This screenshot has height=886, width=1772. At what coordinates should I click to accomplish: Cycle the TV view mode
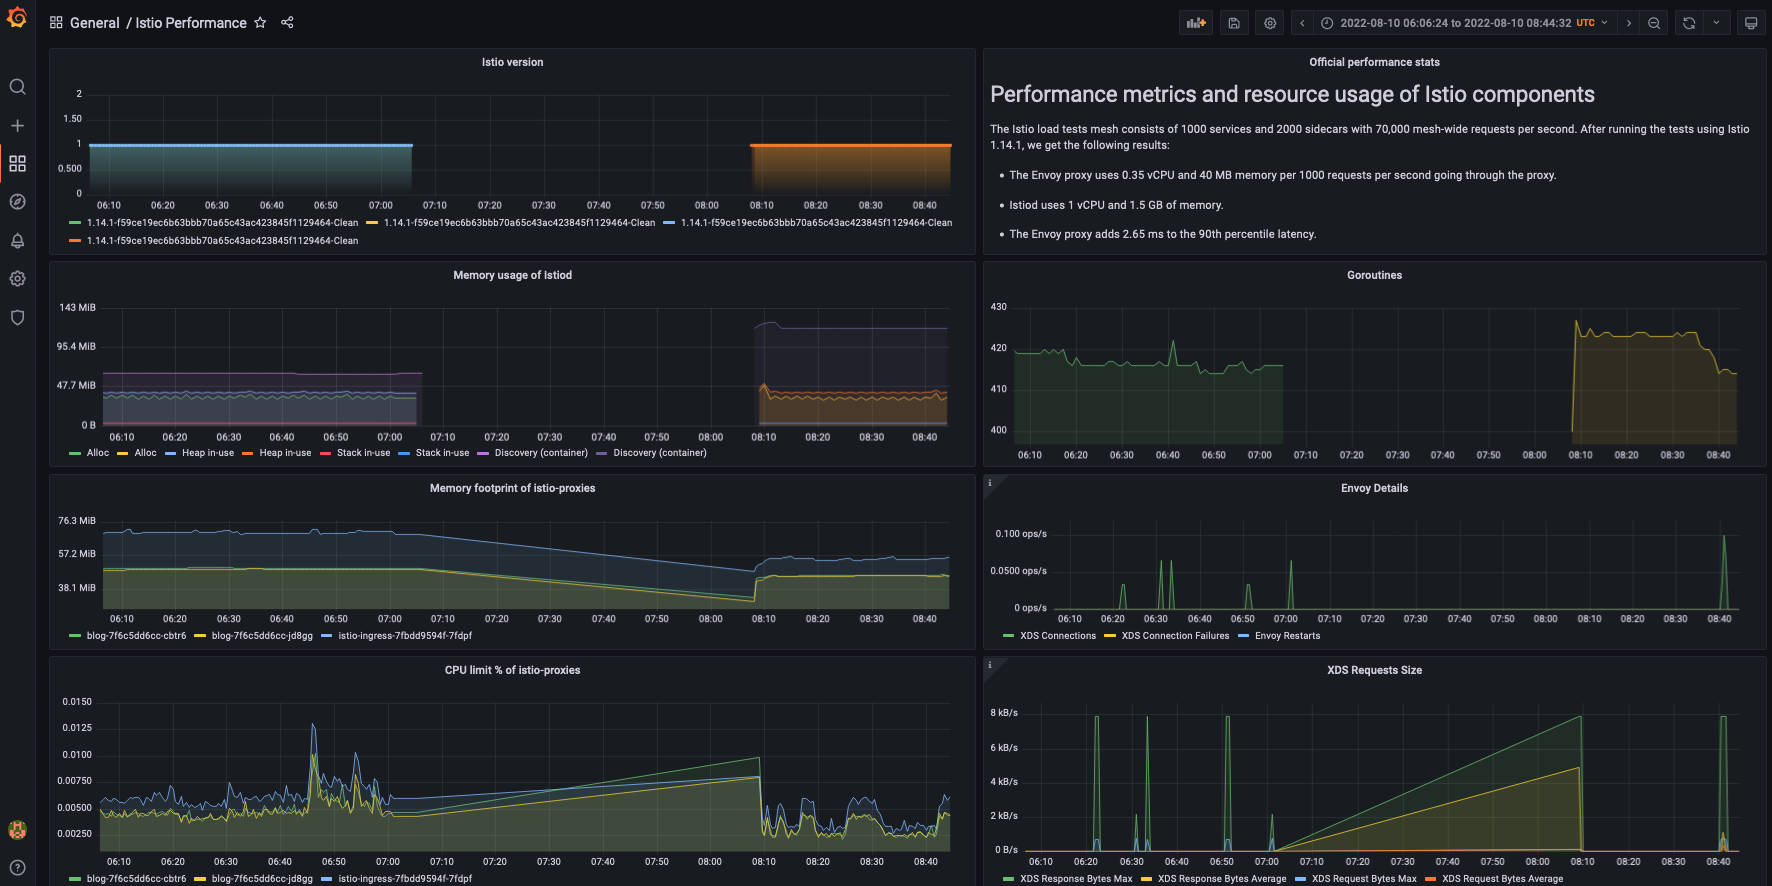pos(1751,23)
